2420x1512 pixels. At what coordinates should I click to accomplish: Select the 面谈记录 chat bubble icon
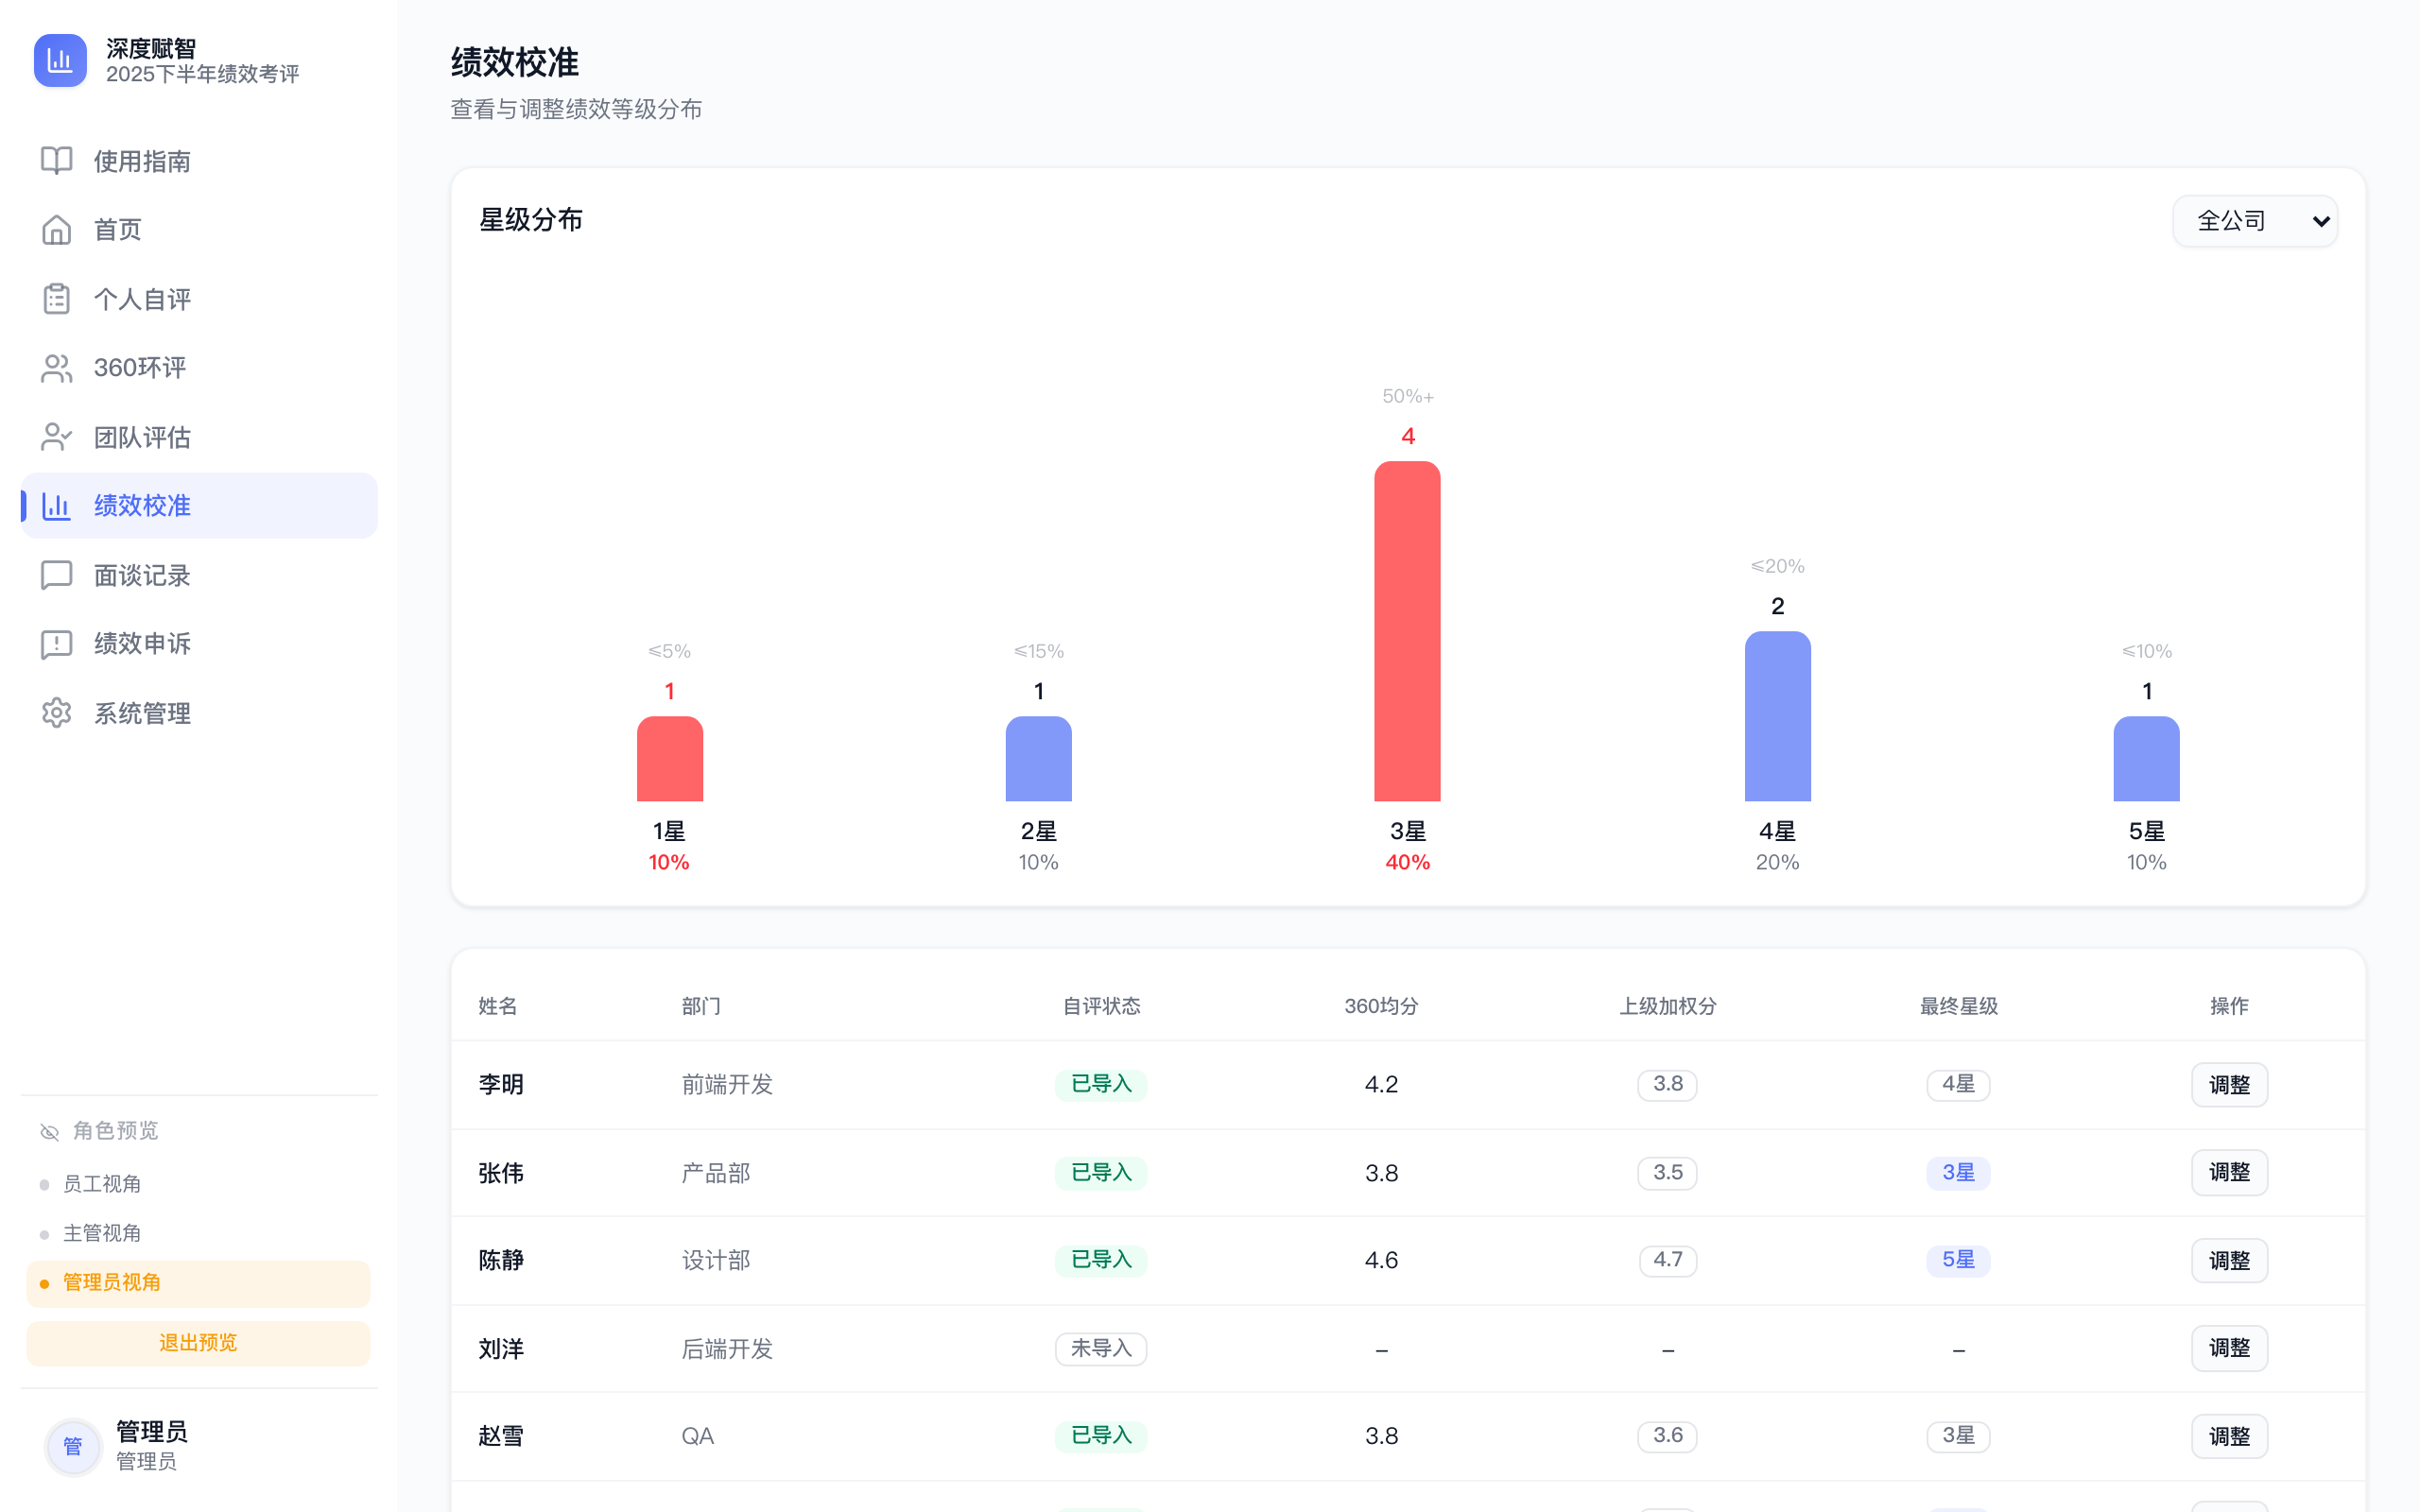55,574
